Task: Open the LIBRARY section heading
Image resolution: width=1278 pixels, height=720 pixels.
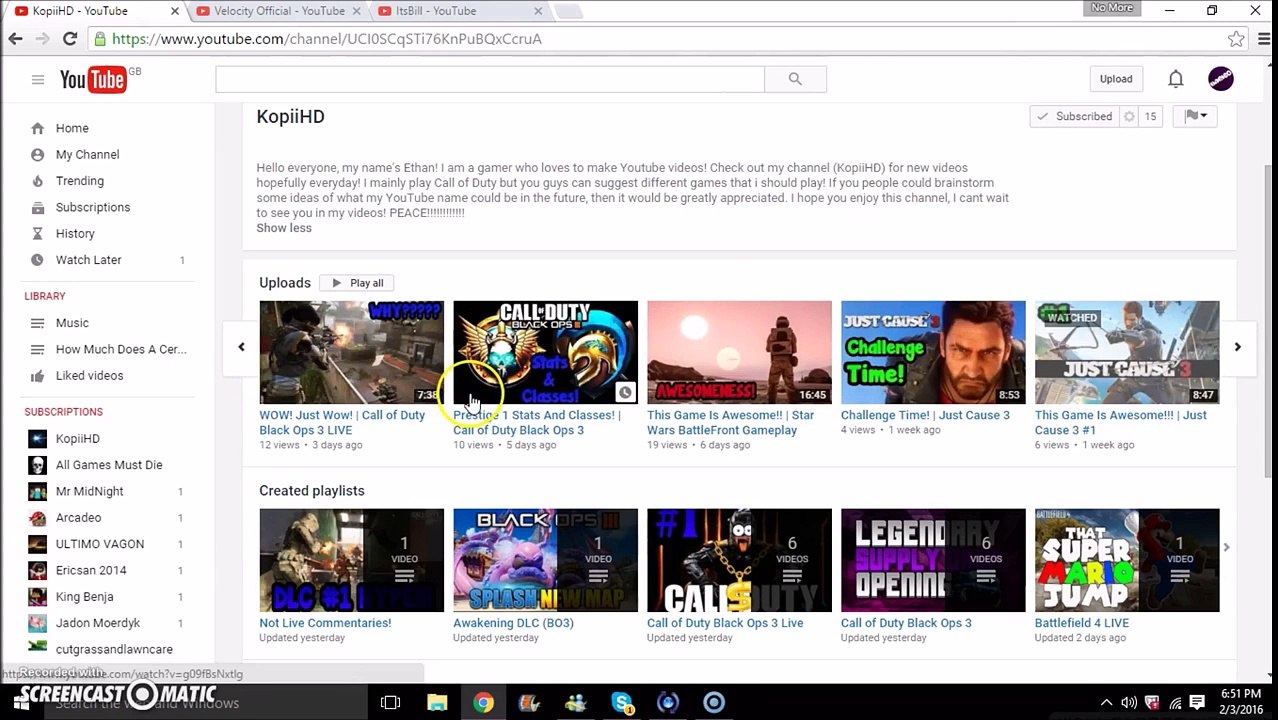Action: pos(45,296)
